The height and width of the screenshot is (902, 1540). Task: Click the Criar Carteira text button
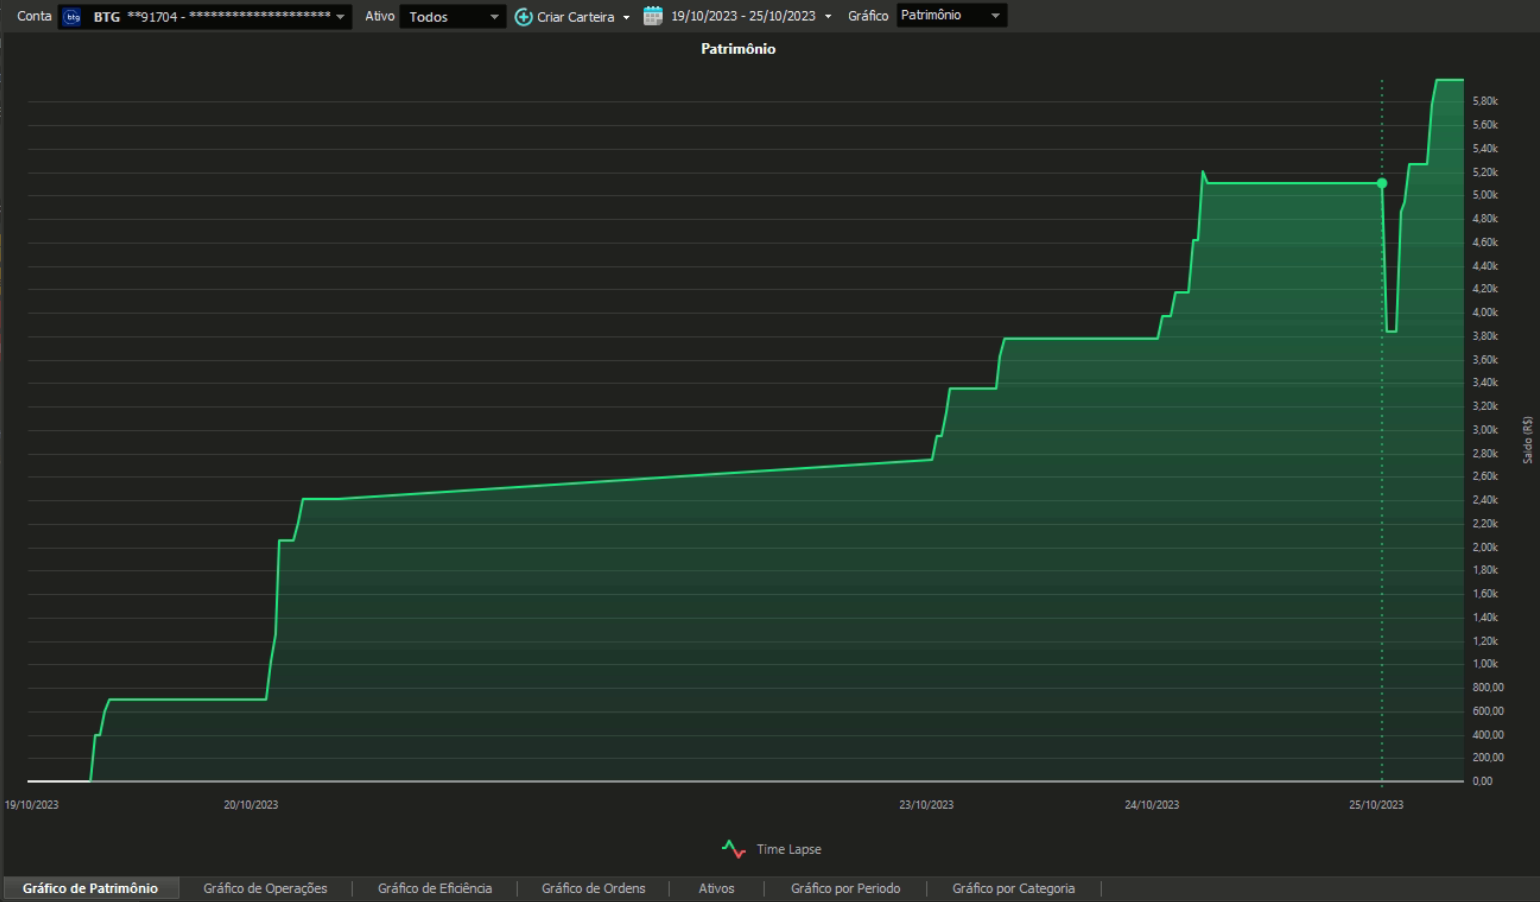point(575,17)
